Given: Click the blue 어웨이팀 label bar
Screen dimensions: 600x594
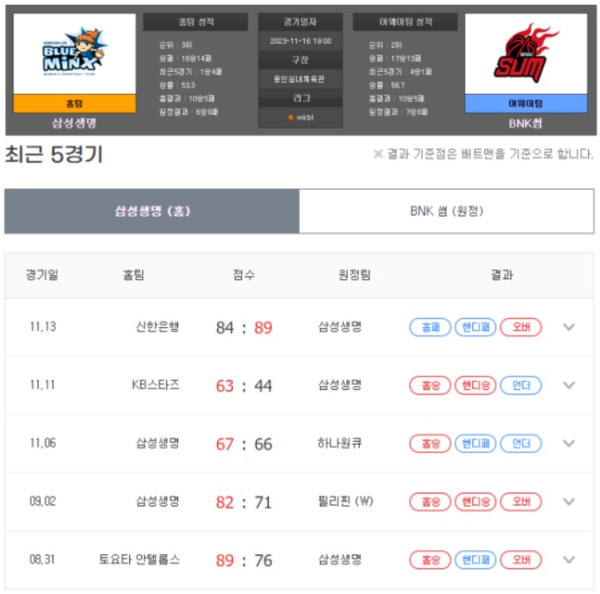Looking at the screenshot, I should pyautogui.click(x=526, y=103).
